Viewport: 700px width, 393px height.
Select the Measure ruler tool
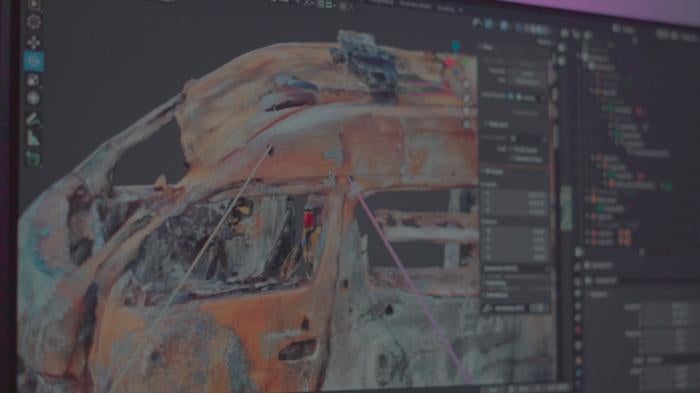point(33,138)
